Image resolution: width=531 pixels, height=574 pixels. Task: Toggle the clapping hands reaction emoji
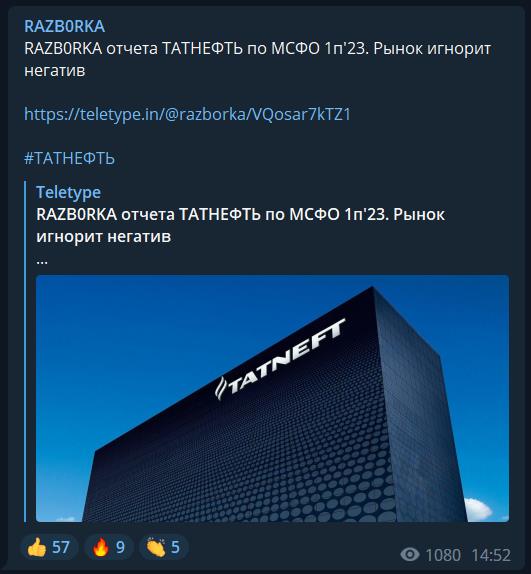click(x=156, y=548)
